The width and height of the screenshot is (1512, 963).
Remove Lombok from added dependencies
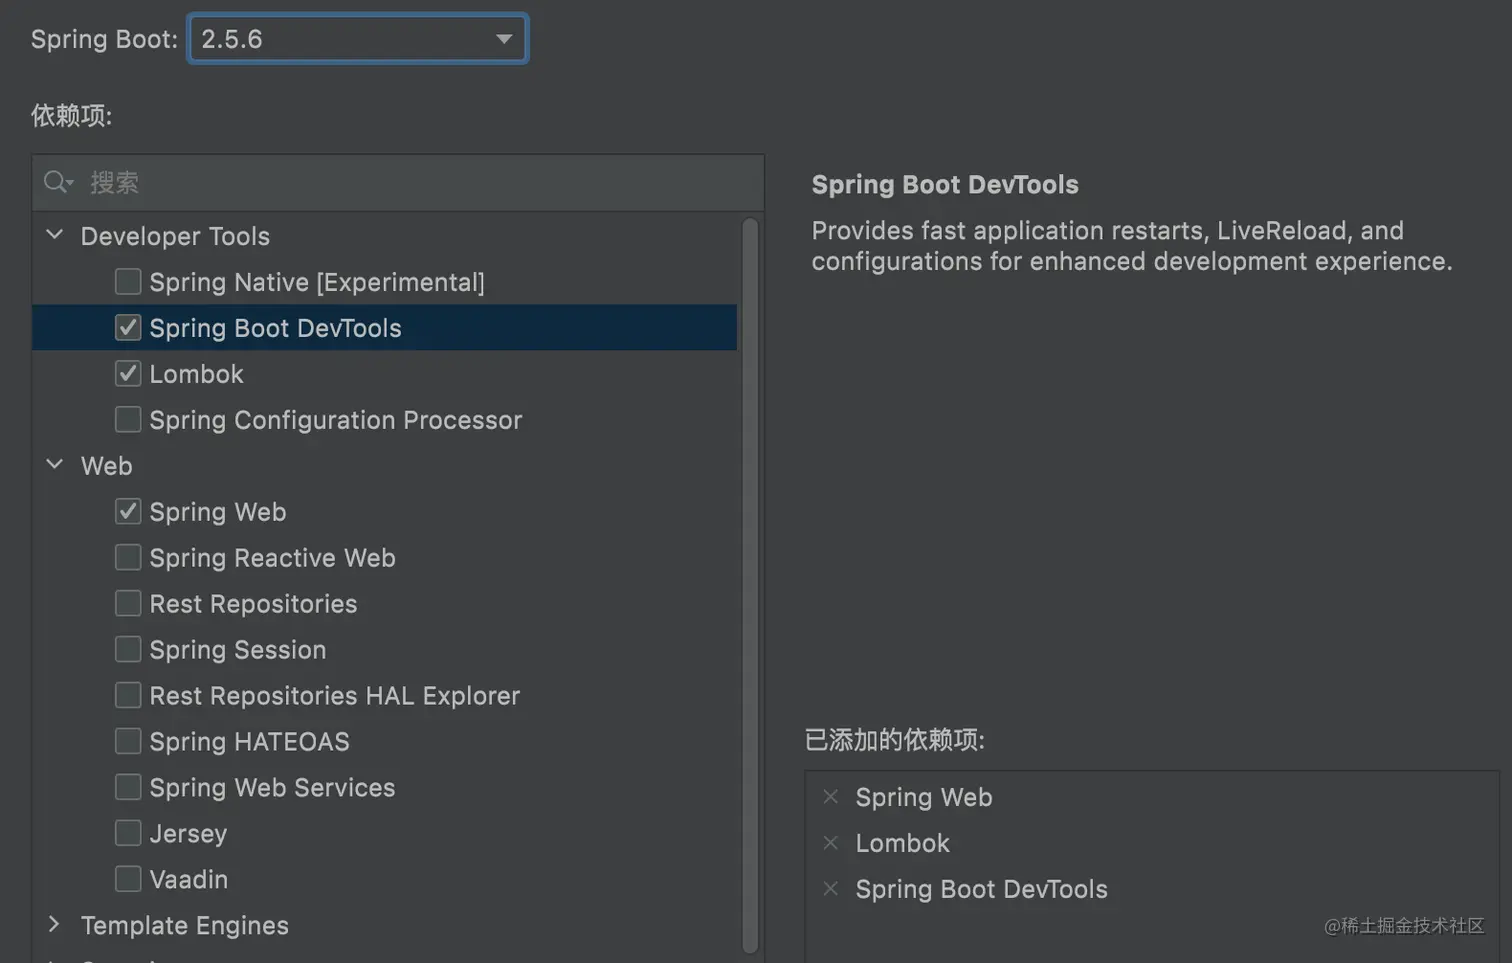coord(830,843)
